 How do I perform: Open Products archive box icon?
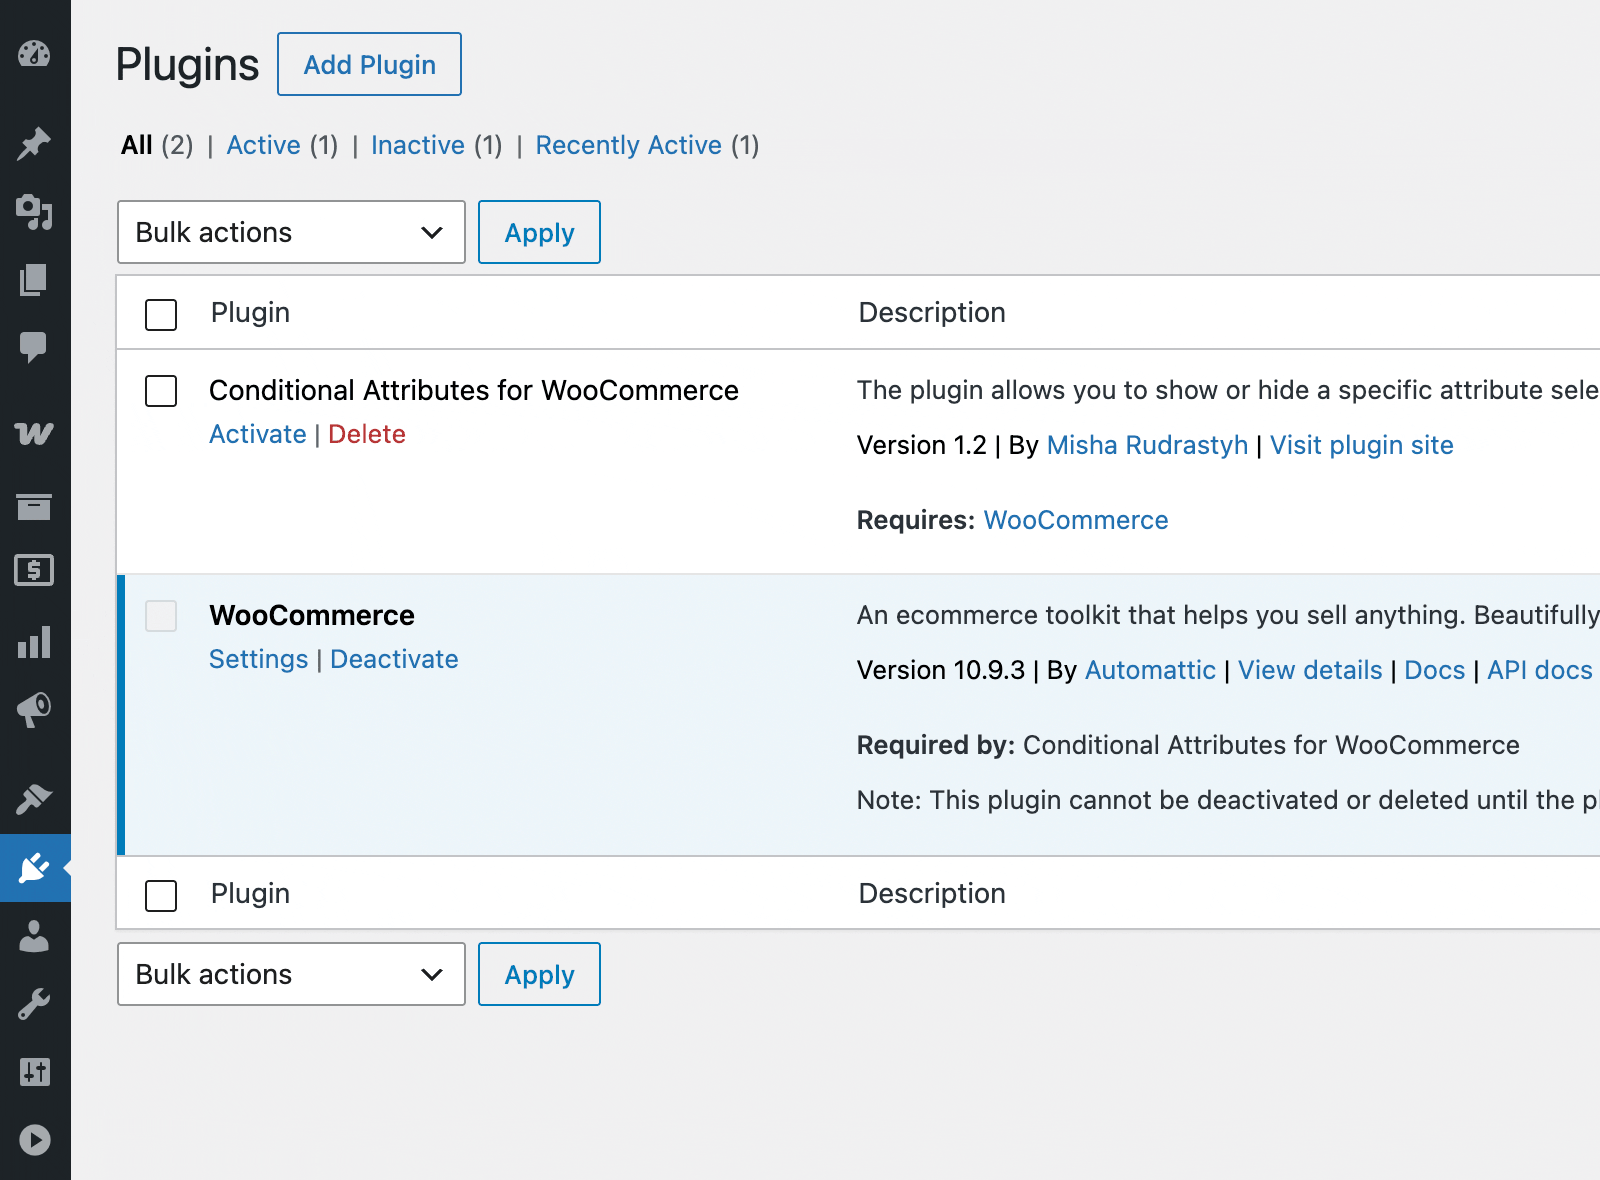click(34, 506)
